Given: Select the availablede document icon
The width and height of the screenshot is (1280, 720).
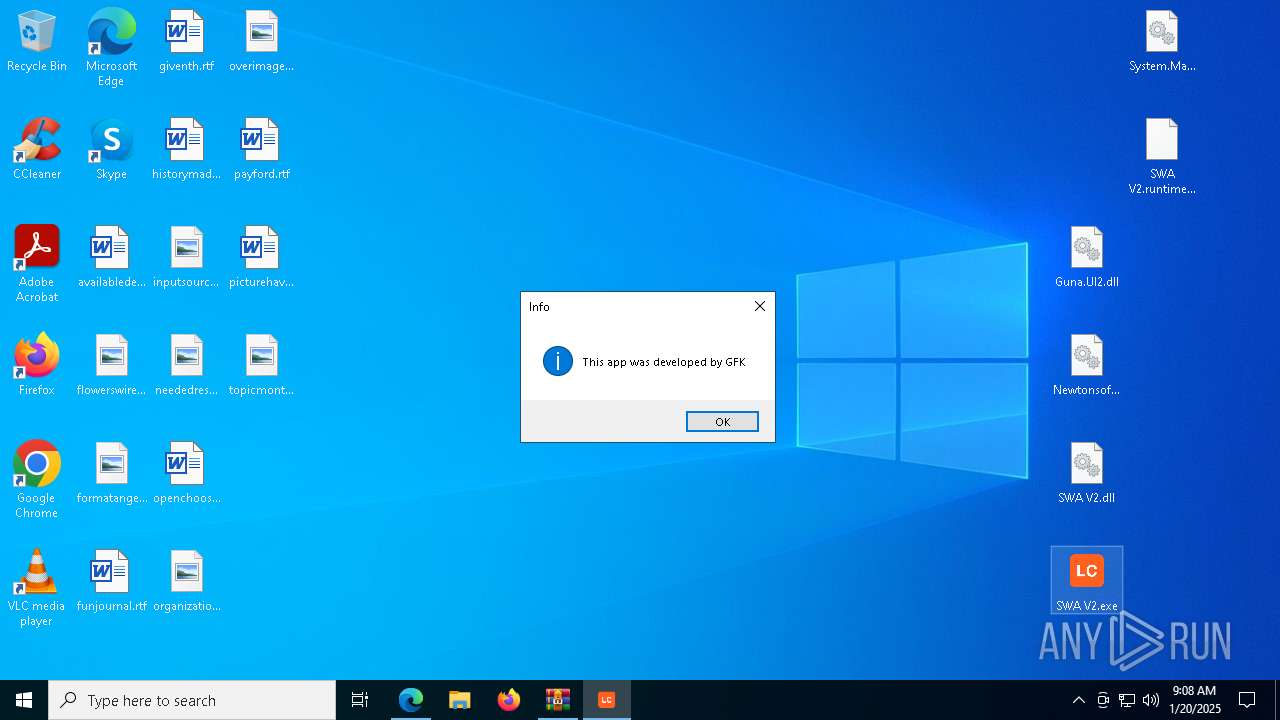Looking at the screenshot, I should click(x=111, y=258).
